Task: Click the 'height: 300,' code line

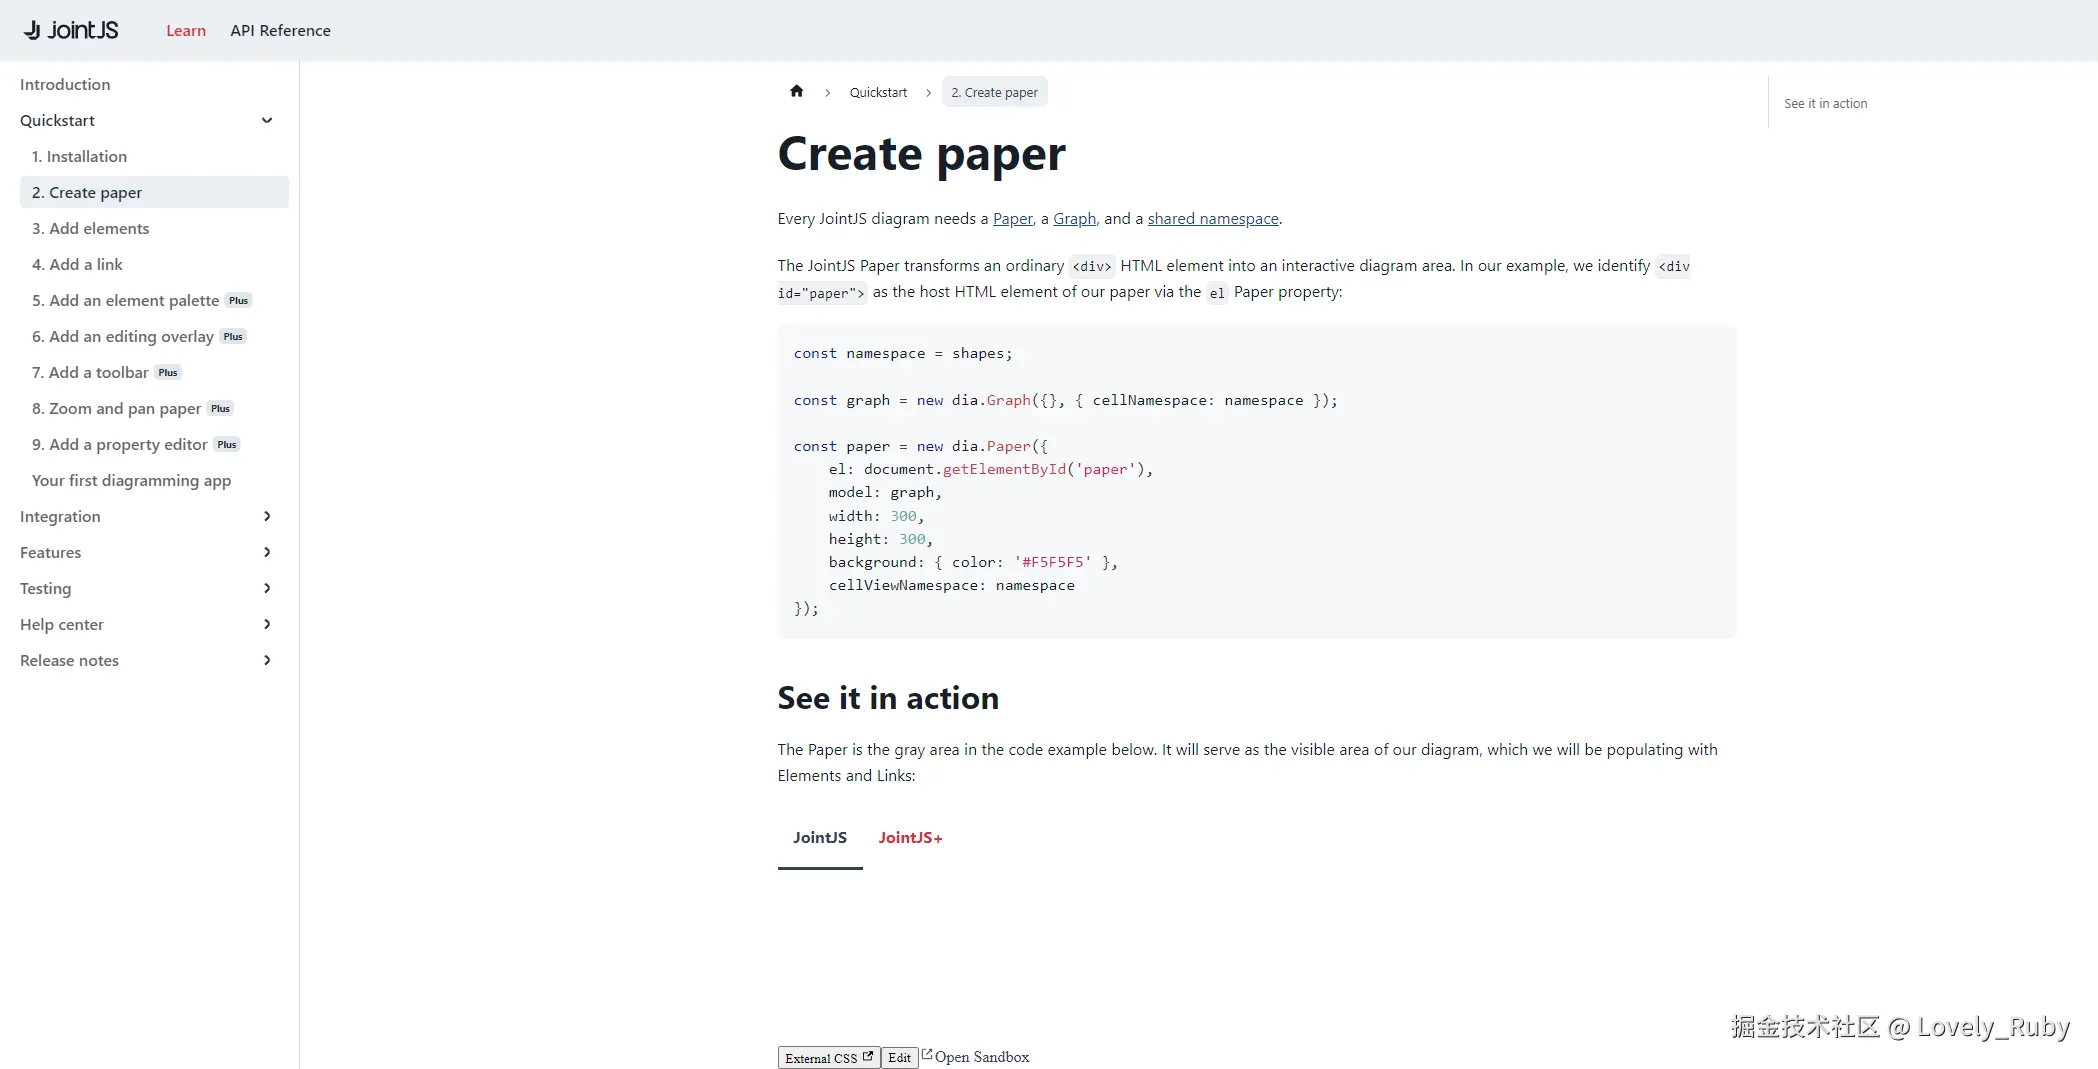Action: click(880, 539)
